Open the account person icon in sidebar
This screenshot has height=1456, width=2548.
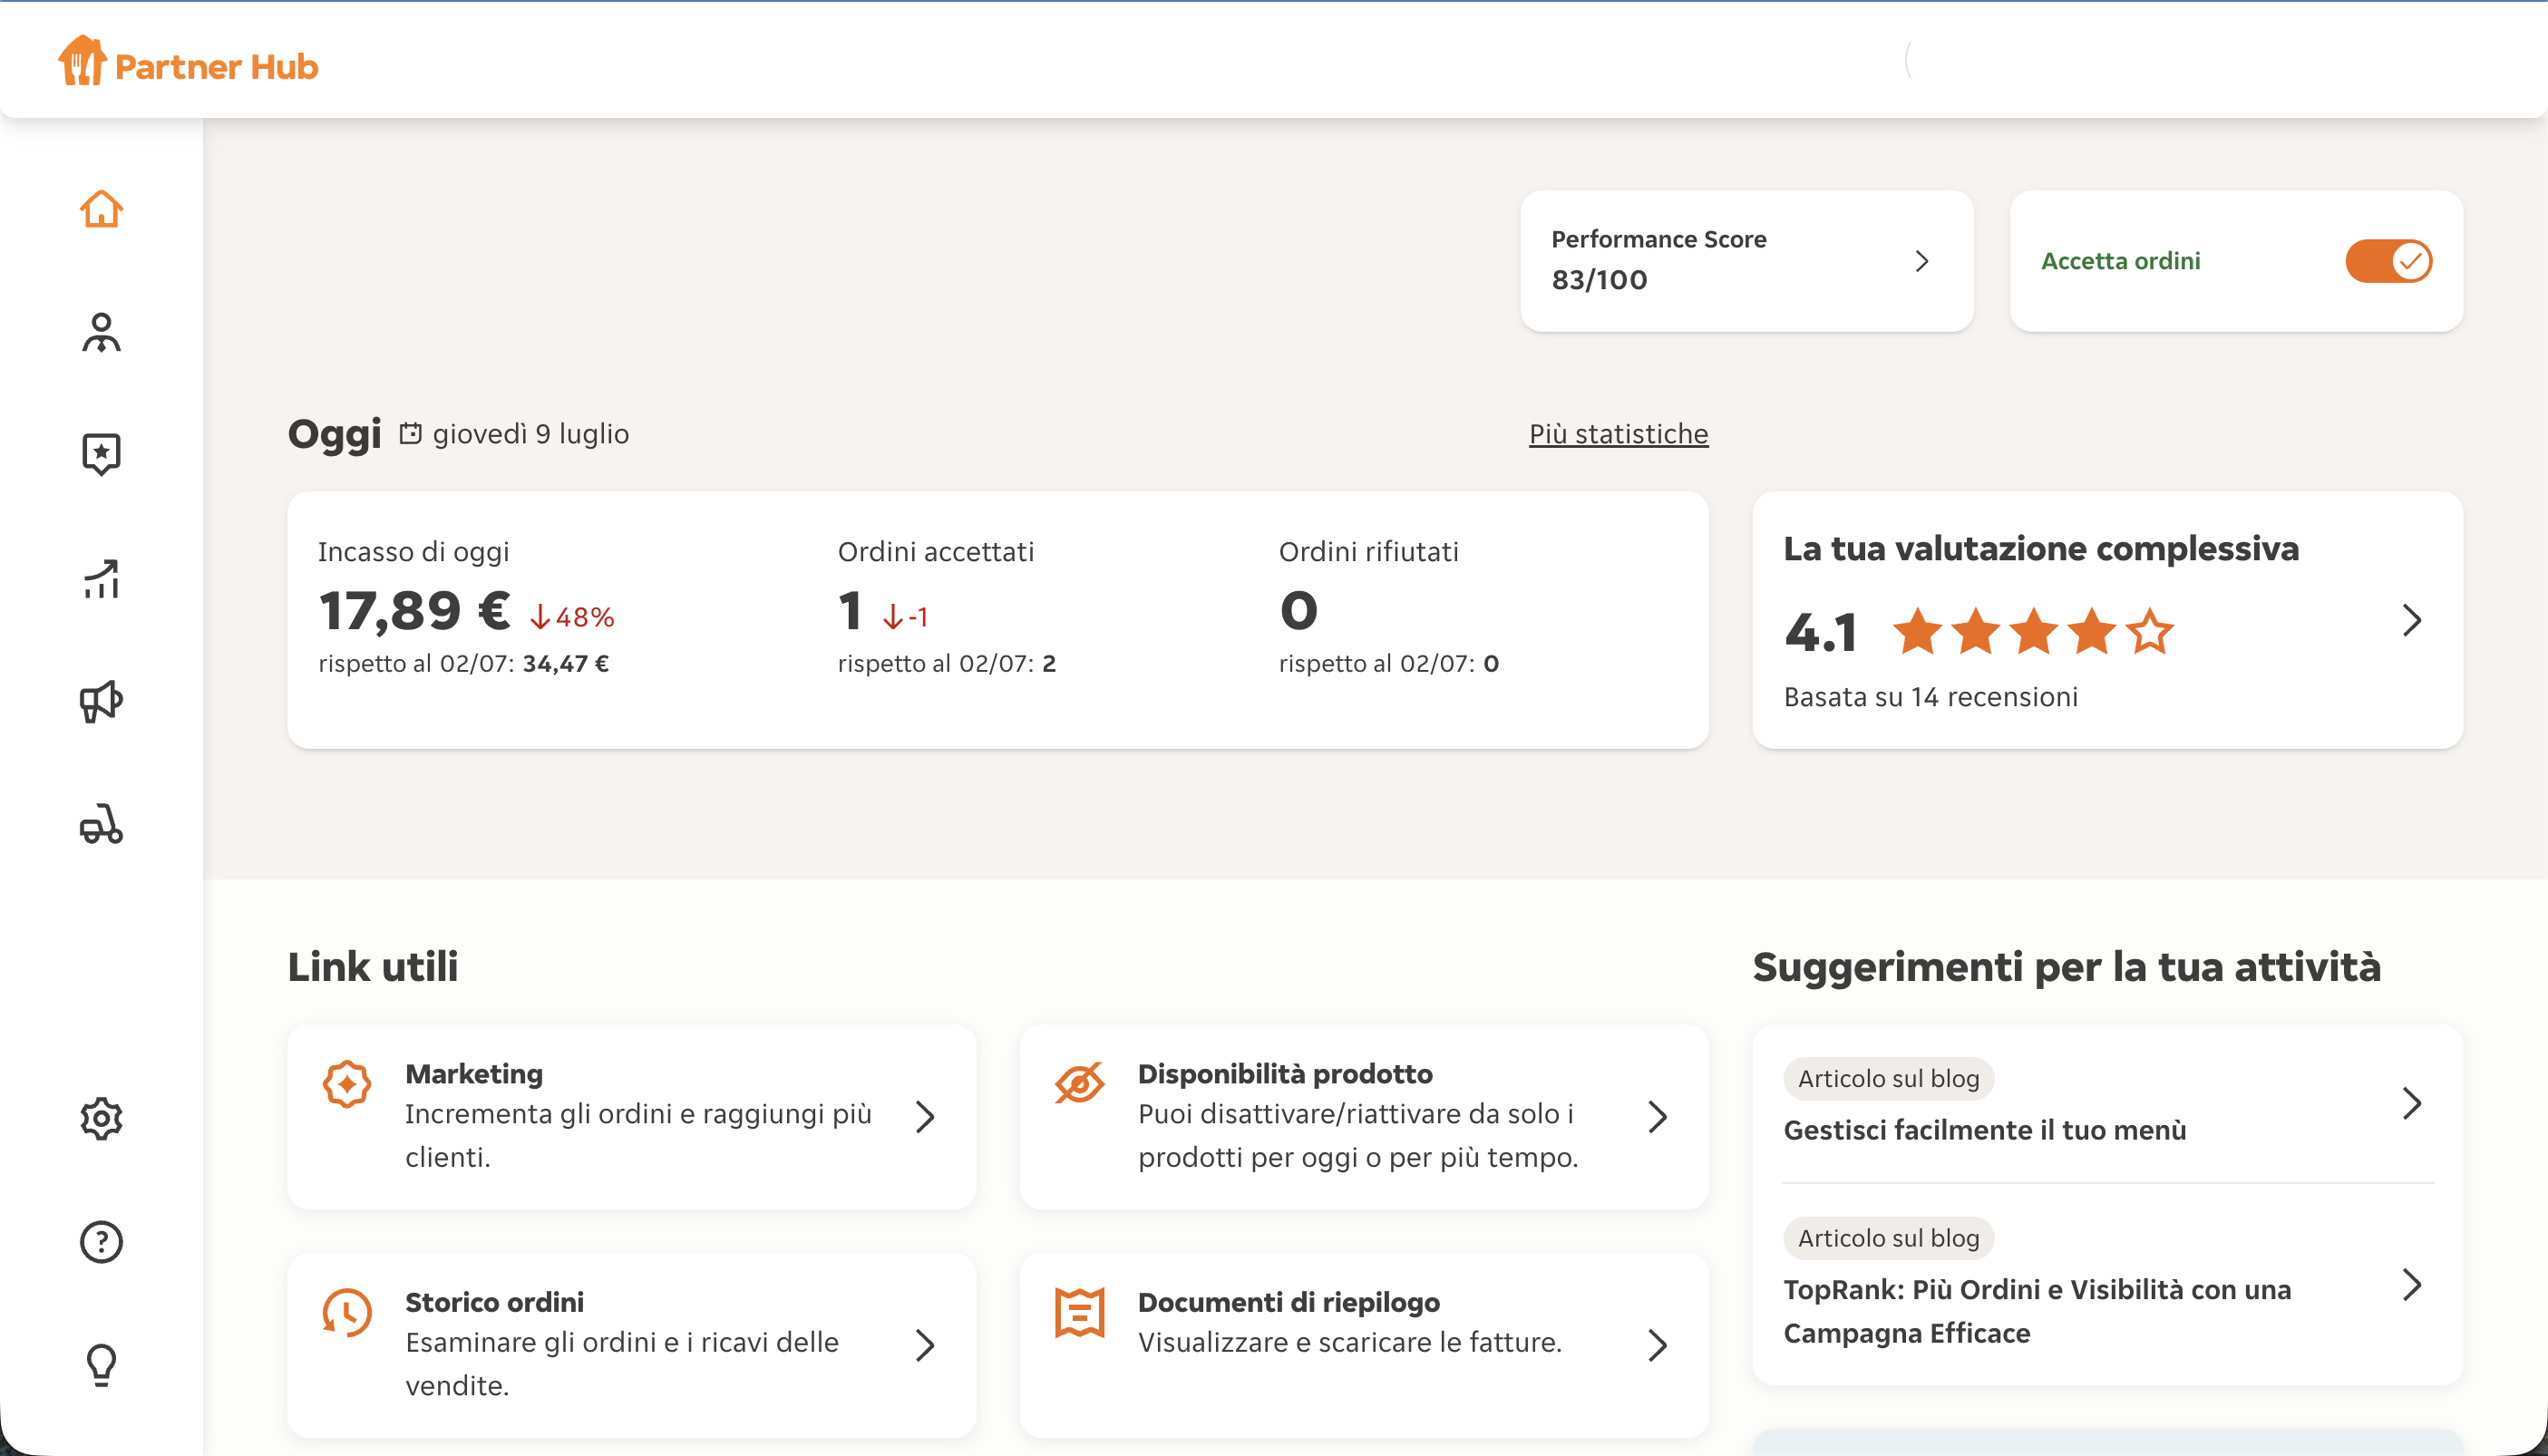tap(101, 332)
